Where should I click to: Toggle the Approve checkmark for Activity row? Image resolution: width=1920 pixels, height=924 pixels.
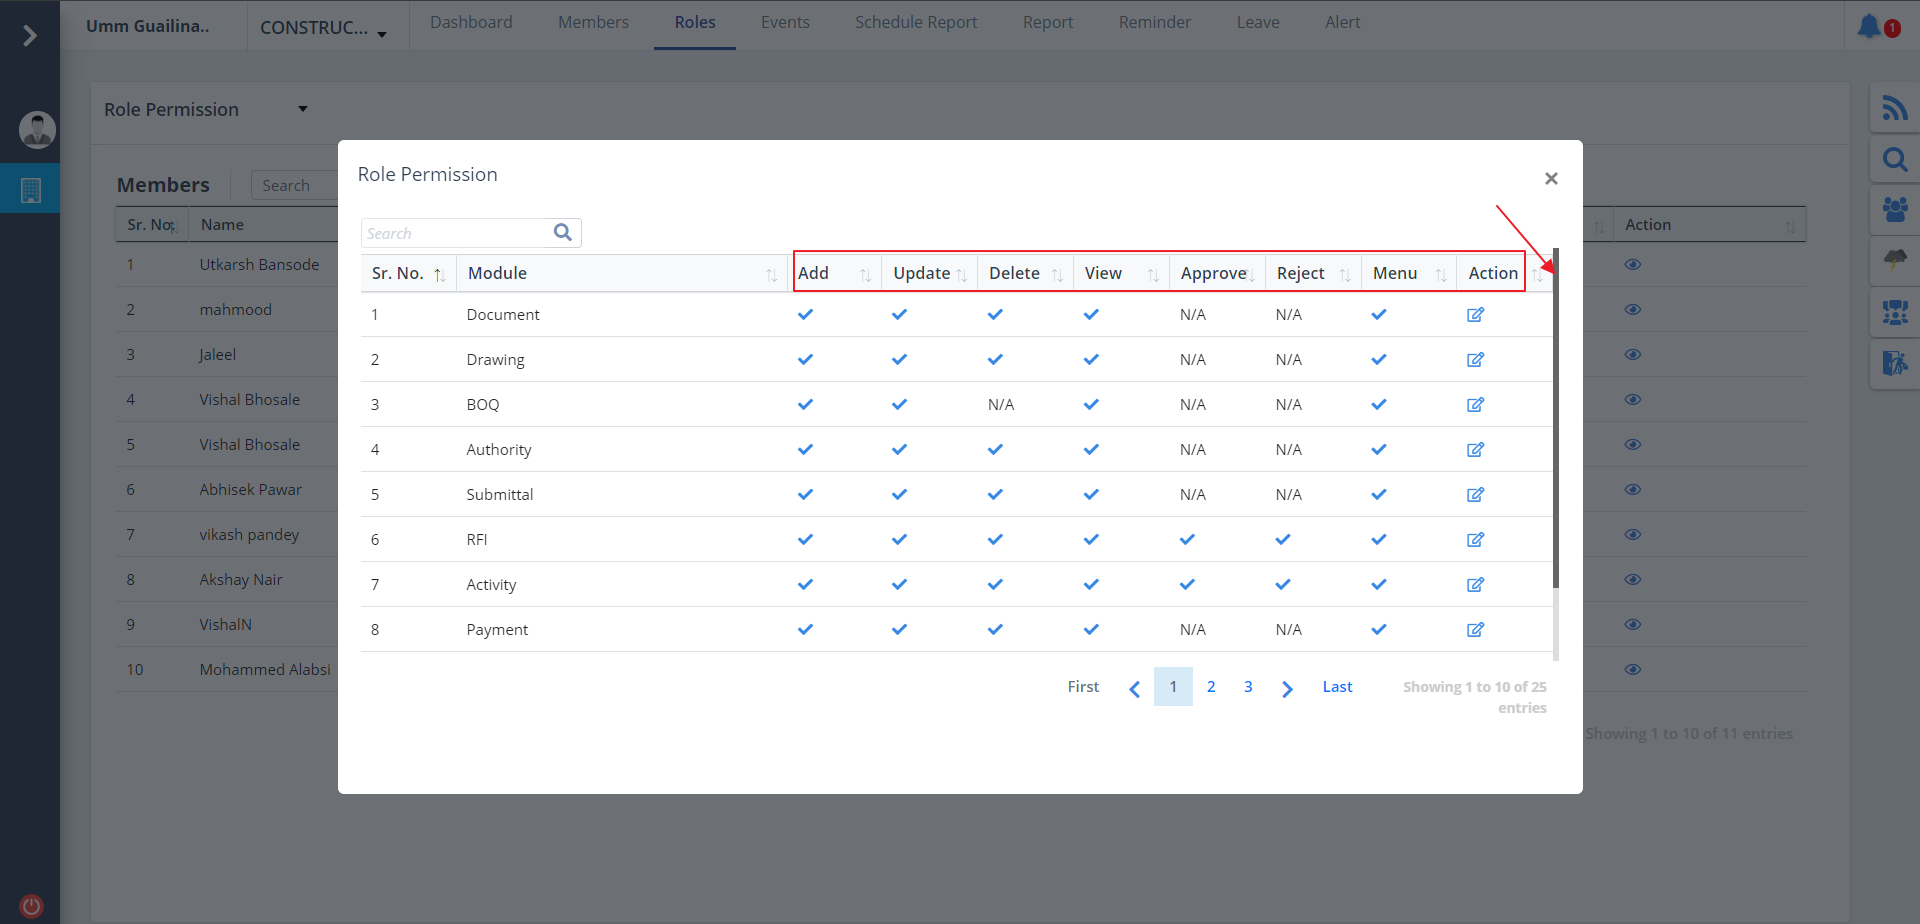(1187, 585)
